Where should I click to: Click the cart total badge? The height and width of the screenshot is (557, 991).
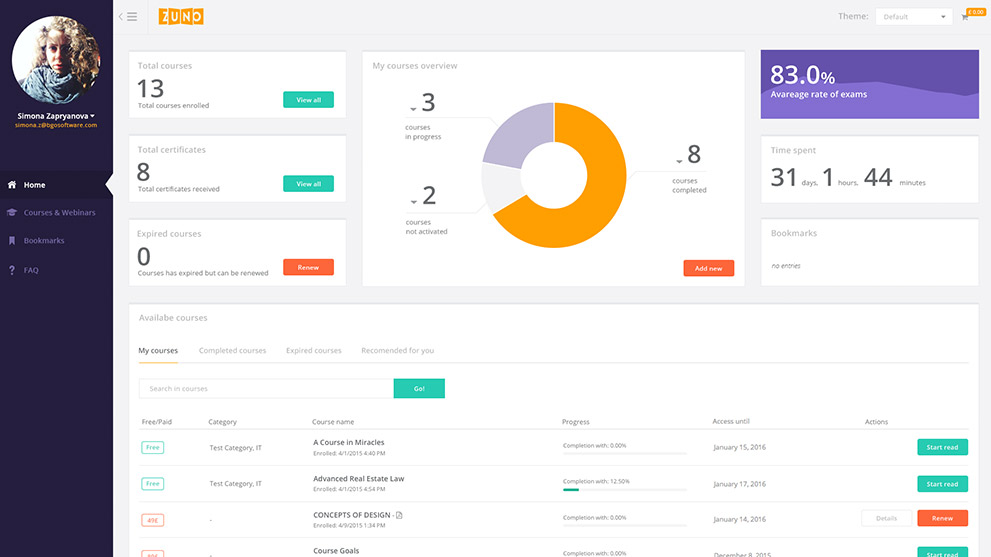coord(976,12)
